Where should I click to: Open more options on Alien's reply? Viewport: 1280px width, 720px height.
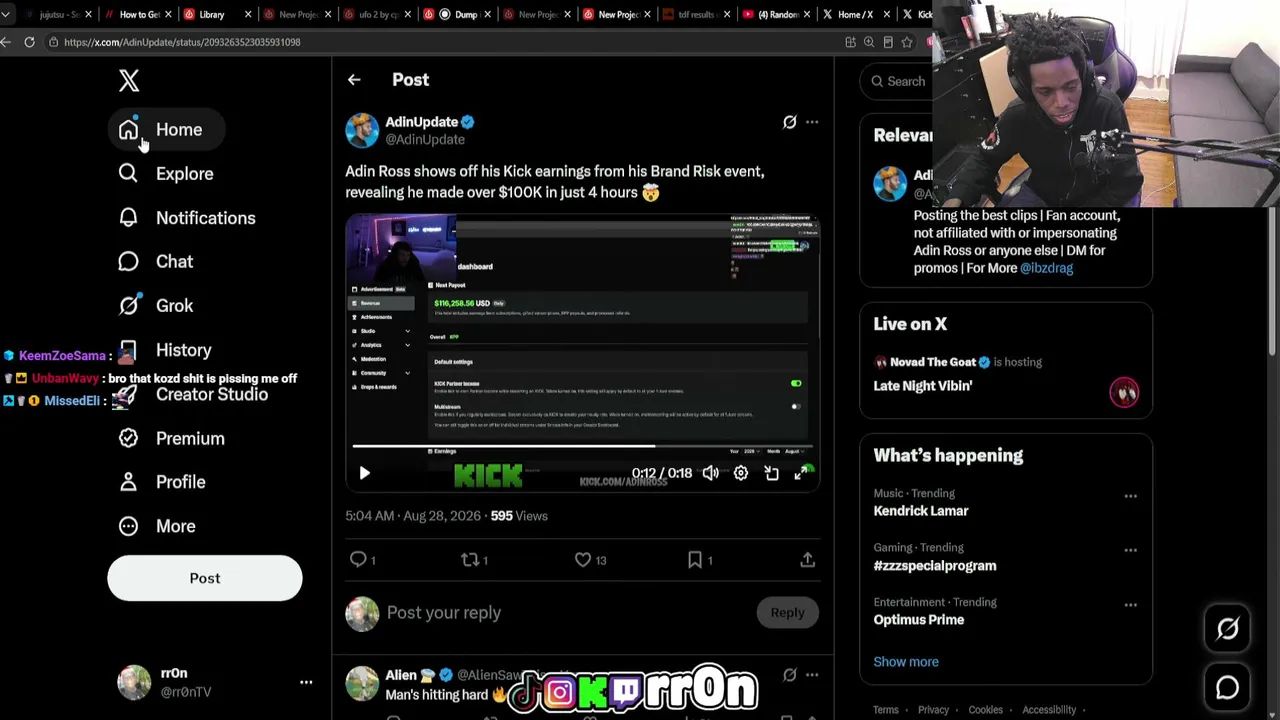pyautogui.click(x=812, y=675)
